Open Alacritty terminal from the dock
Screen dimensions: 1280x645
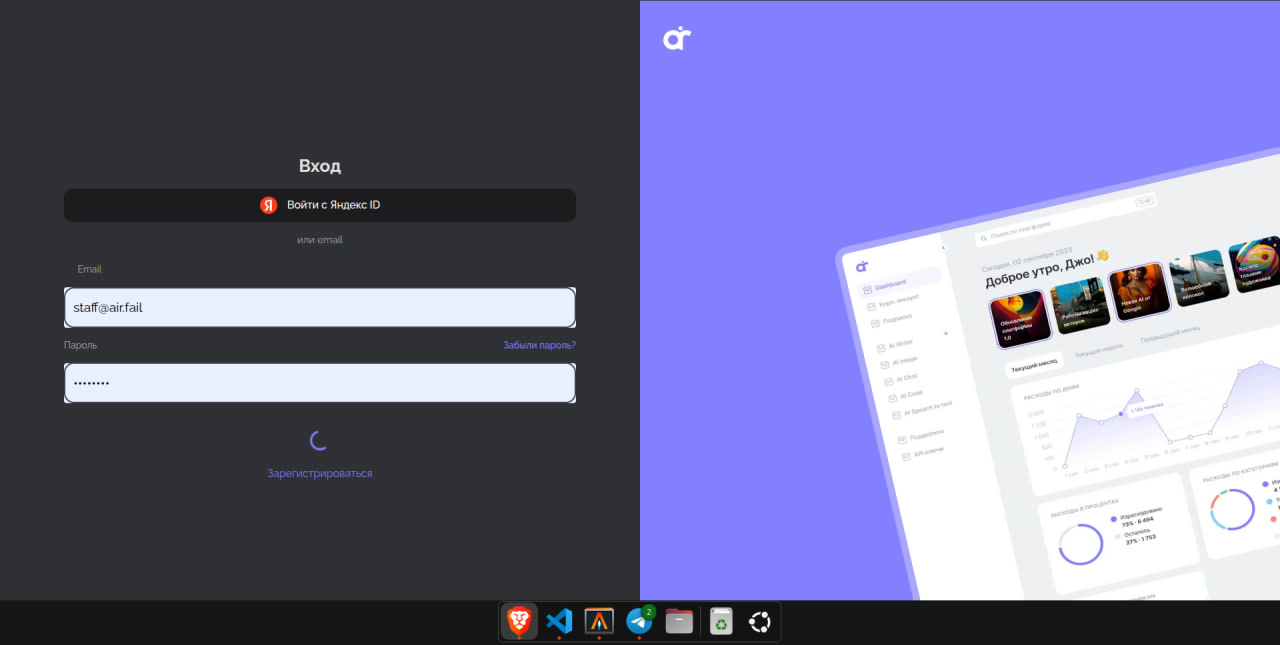point(599,622)
